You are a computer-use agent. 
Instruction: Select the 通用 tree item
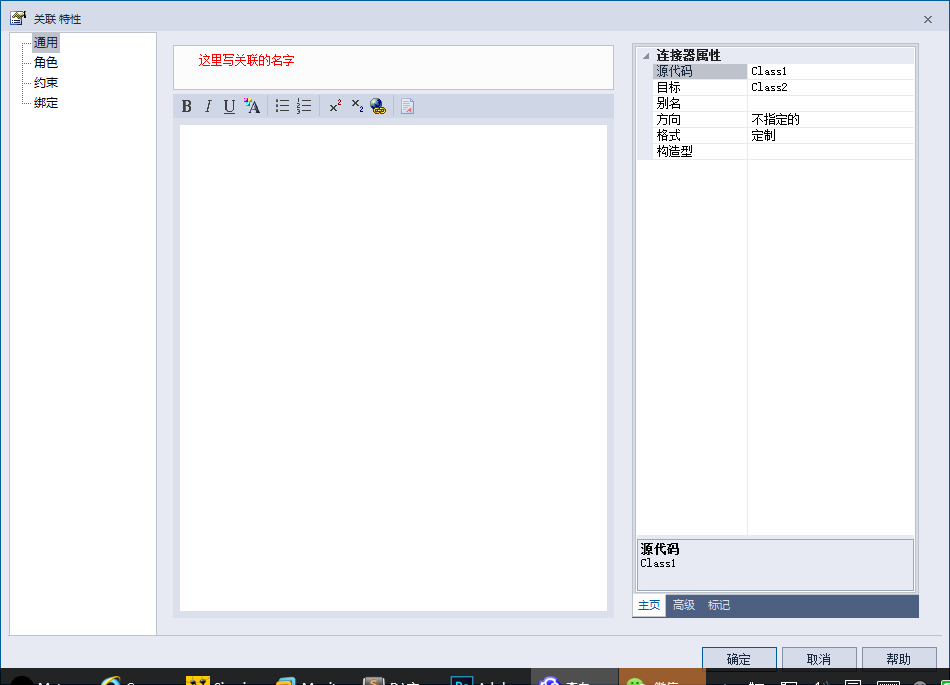(x=46, y=42)
